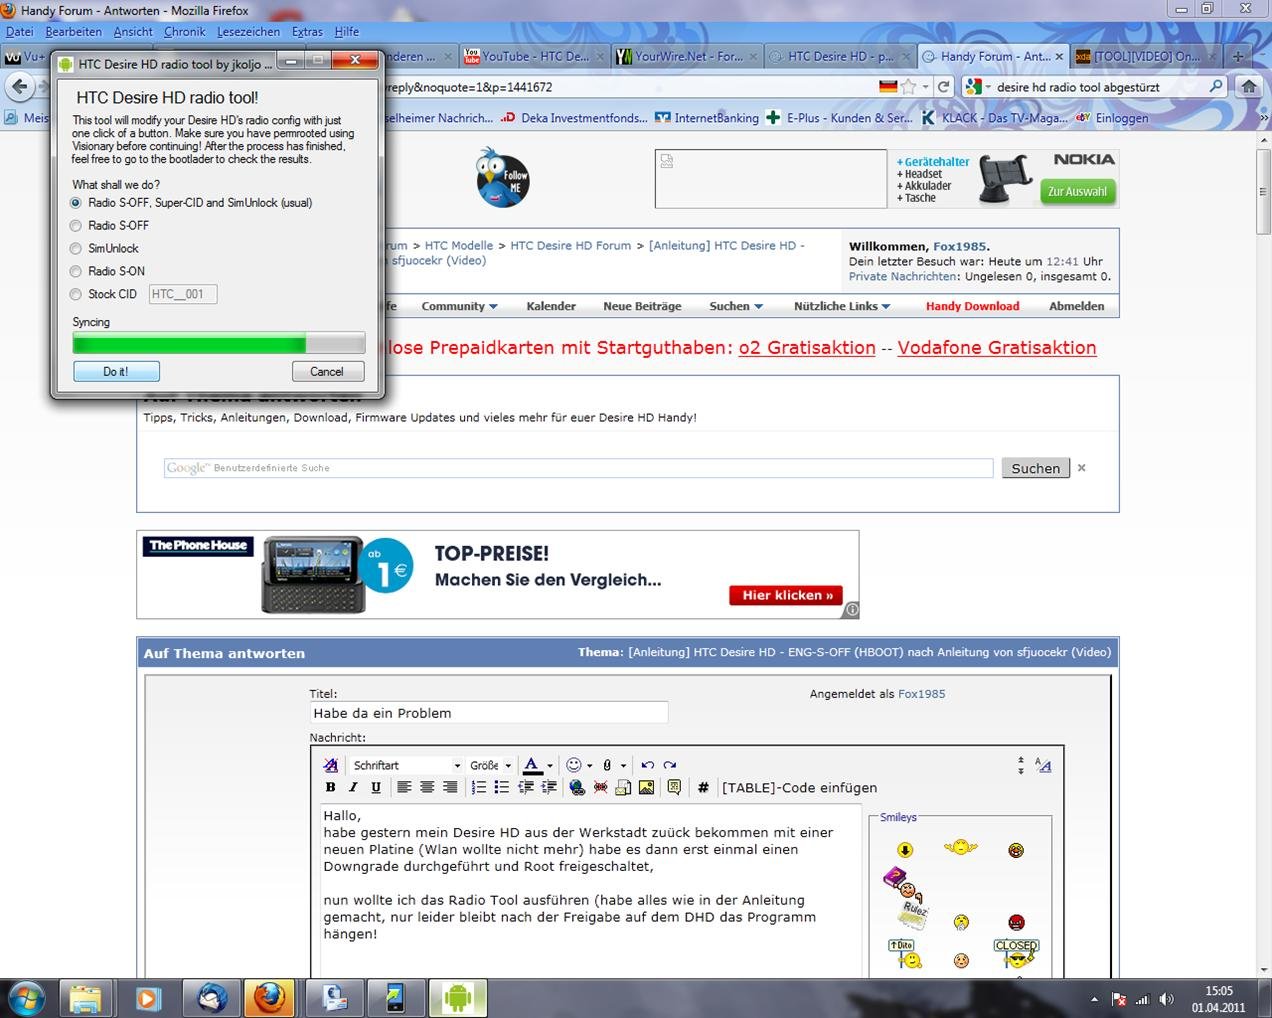This screenshot has width=1272, height=1018.
Task: Wrap selection in code tags (#)
Action: tap(703, 788)
